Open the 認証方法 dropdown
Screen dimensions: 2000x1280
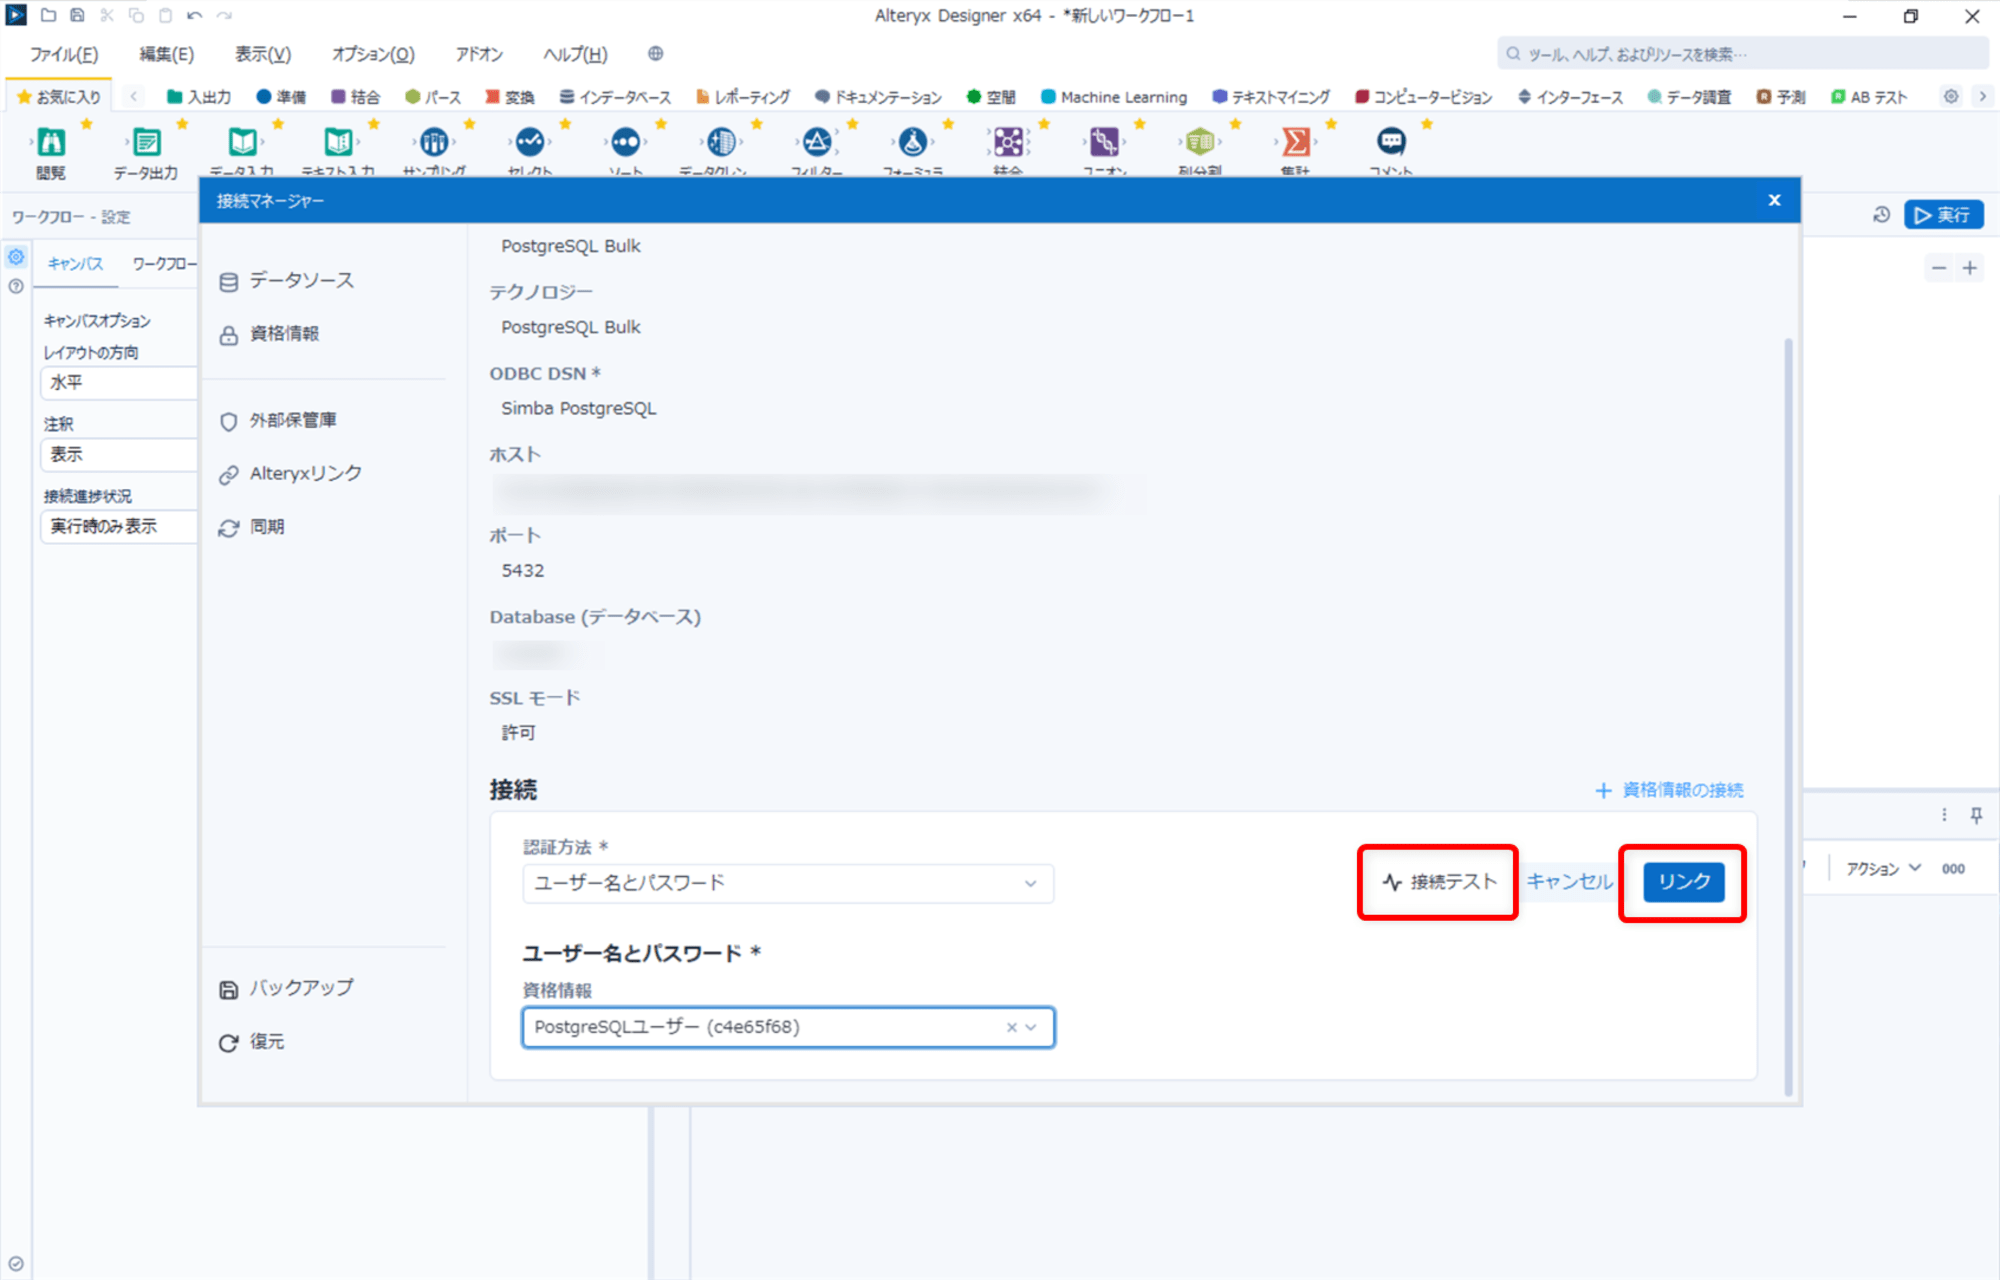click(788, 883)
